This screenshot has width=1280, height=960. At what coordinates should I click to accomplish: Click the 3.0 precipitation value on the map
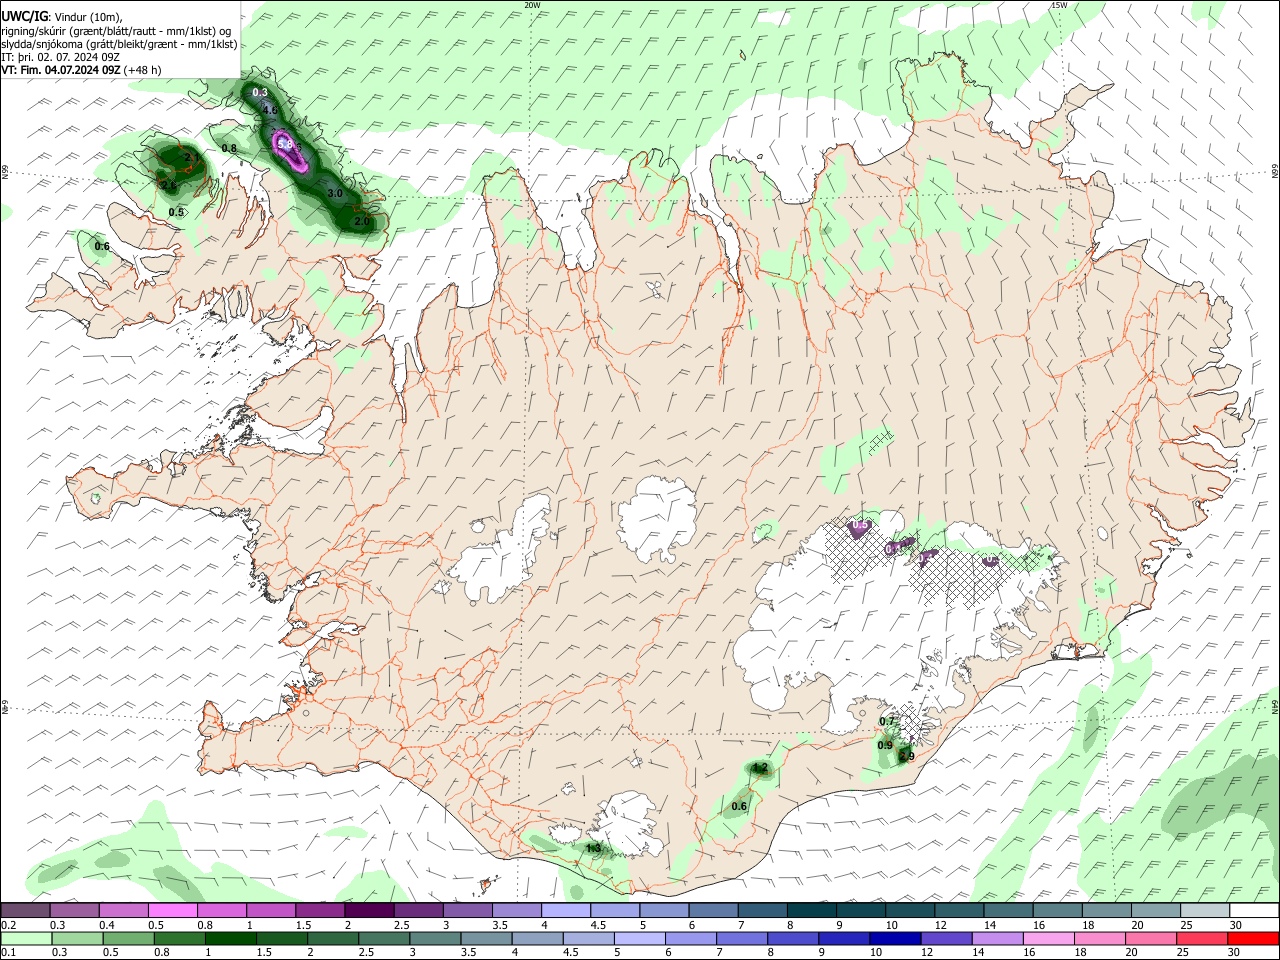[x=335, y=193]
